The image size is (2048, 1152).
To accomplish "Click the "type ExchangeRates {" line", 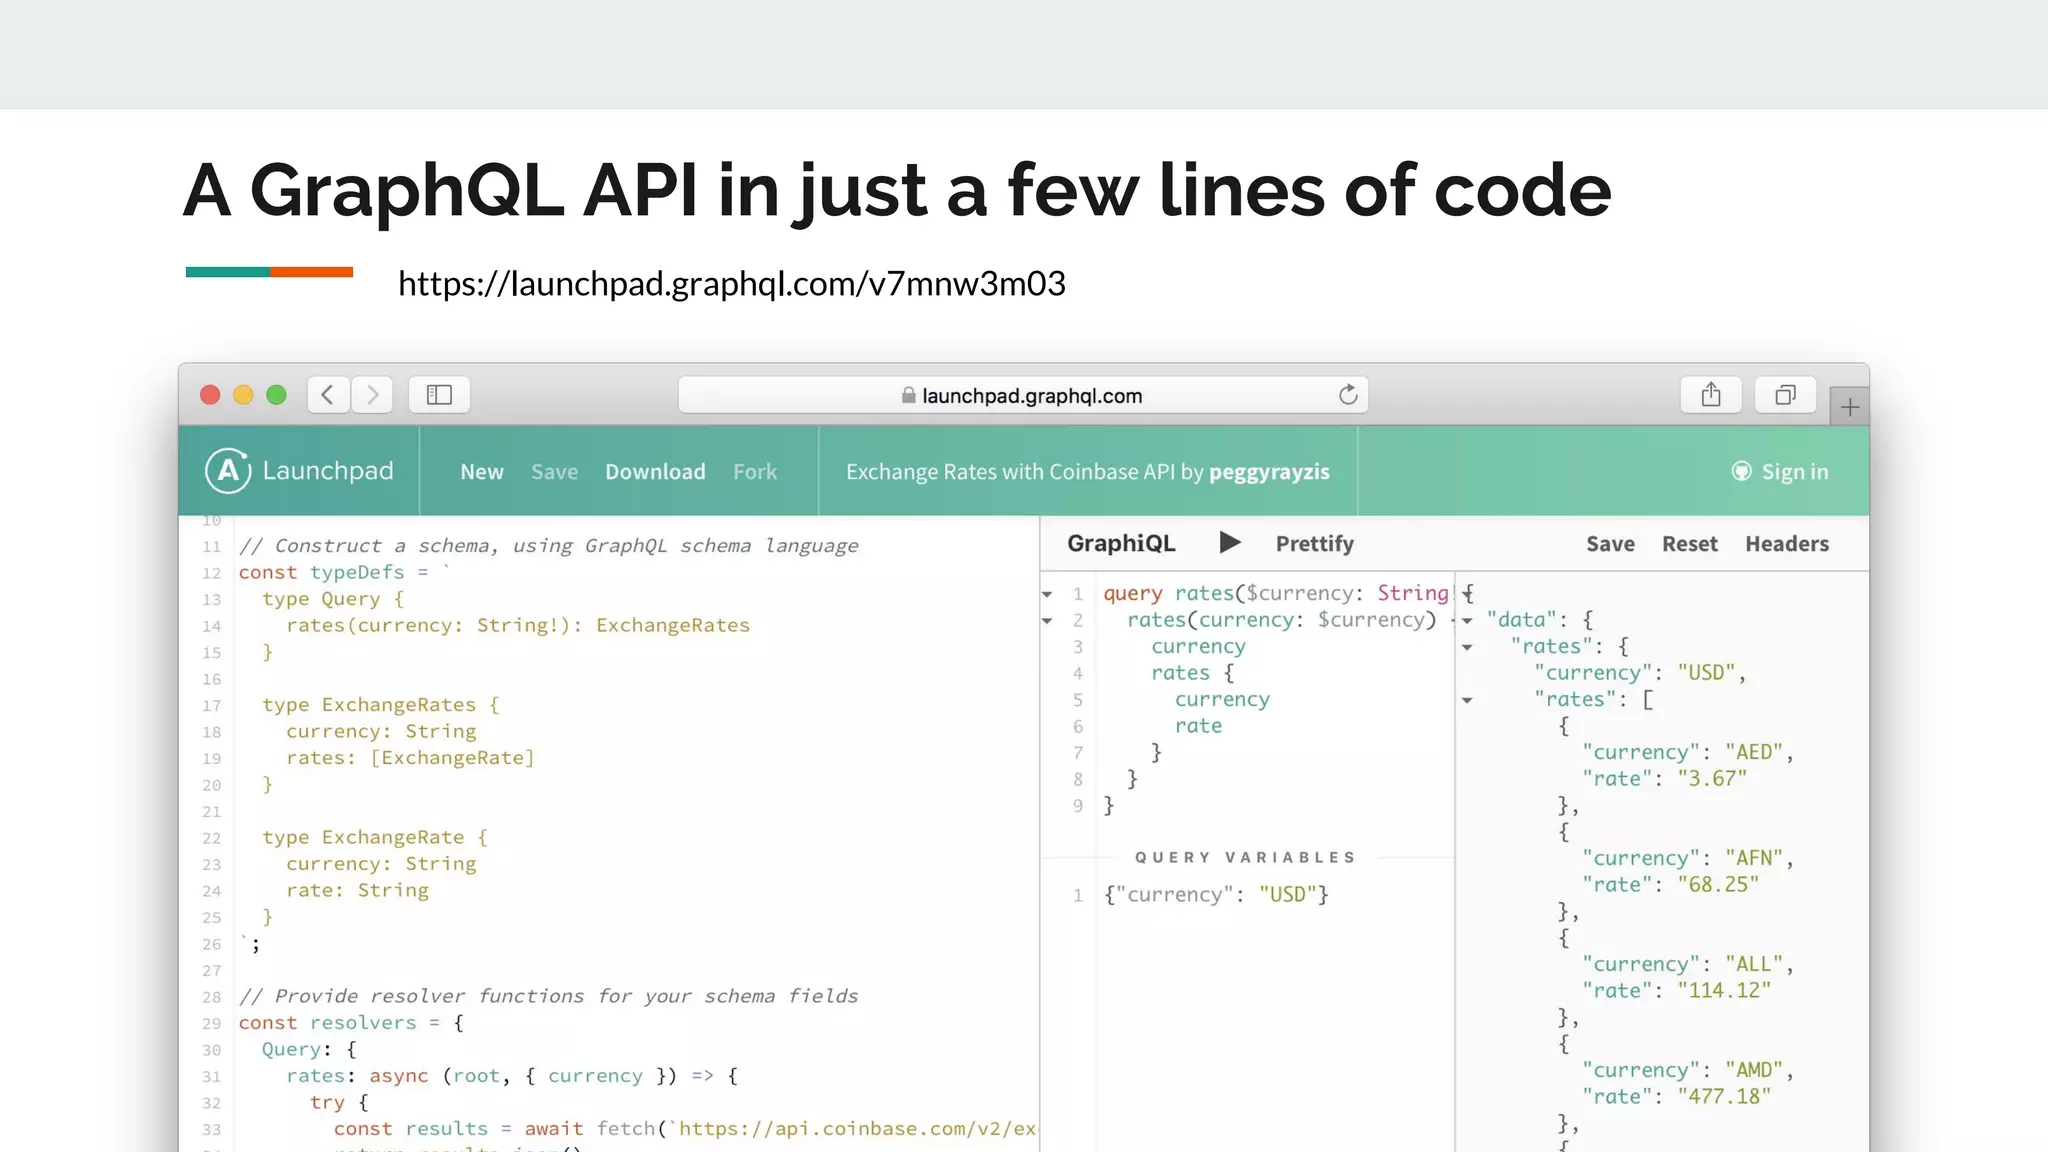I will [x=381, y=705].
